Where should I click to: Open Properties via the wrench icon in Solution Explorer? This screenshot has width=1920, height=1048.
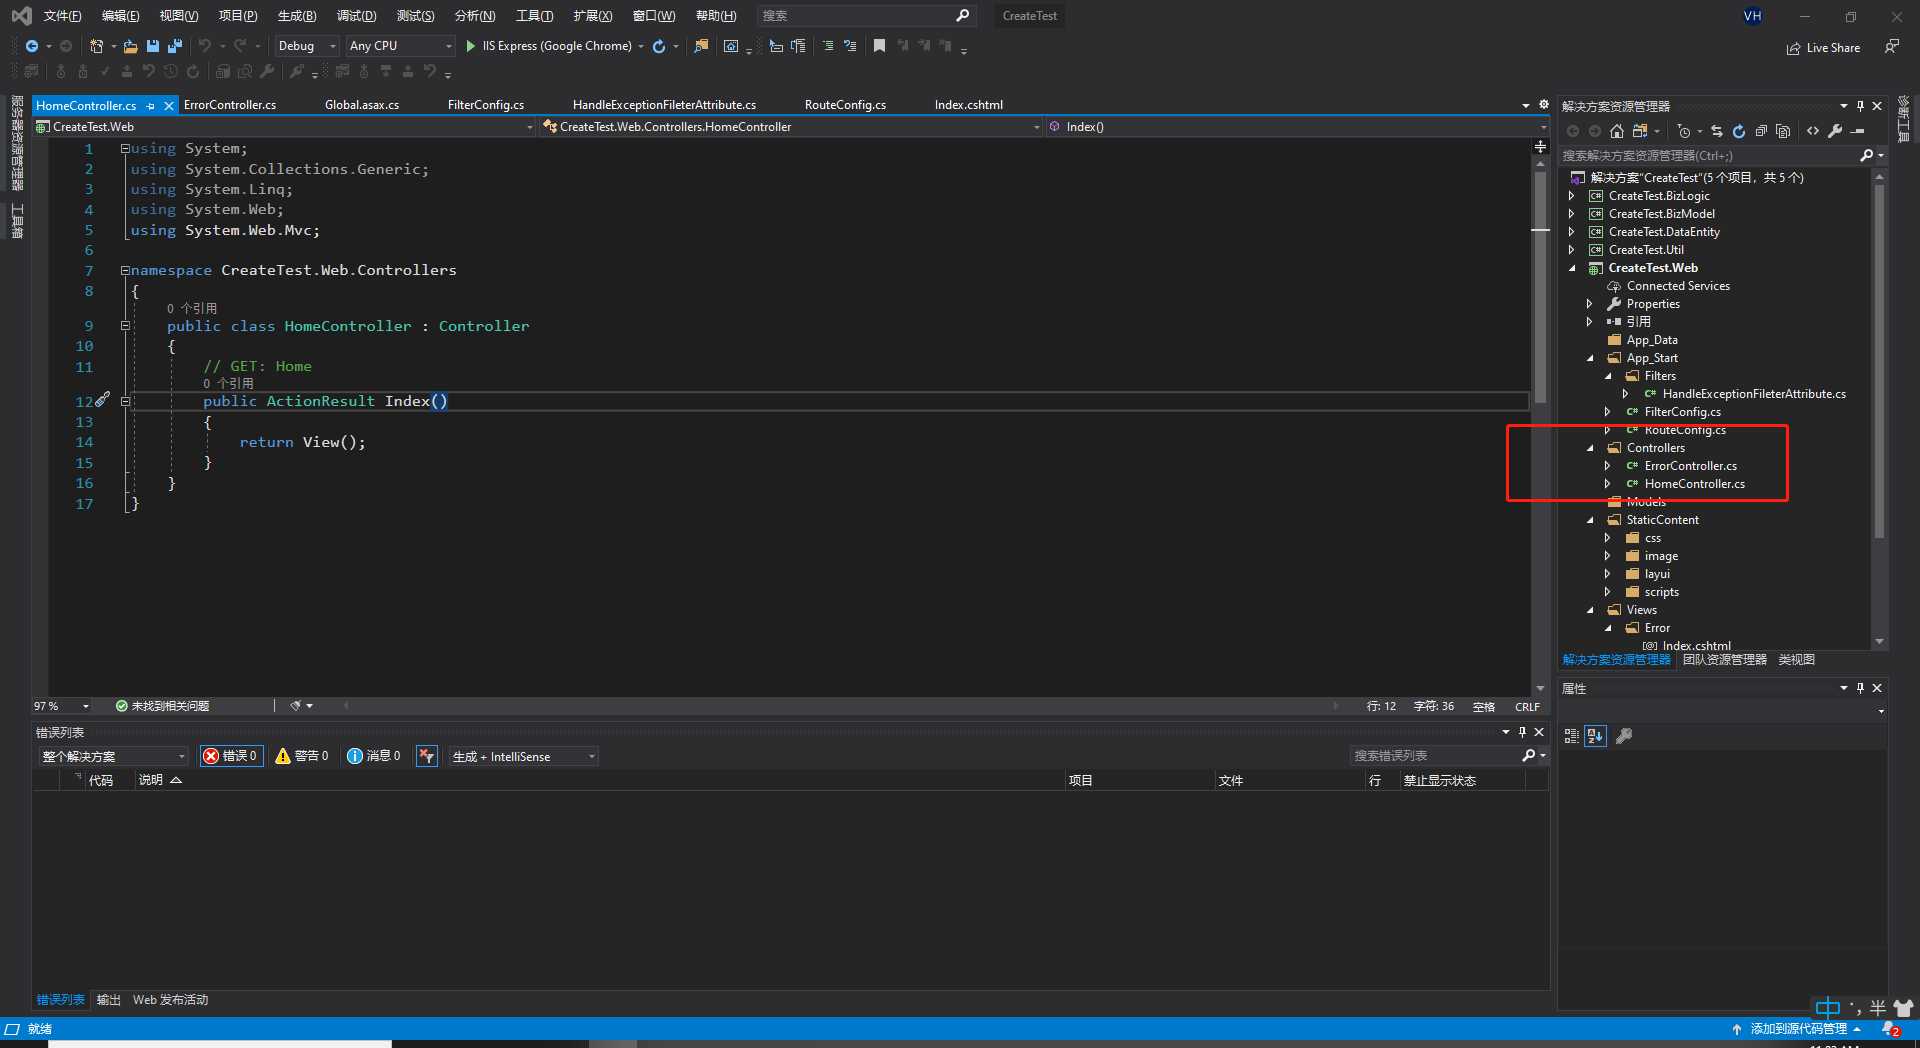point(1835,131)
